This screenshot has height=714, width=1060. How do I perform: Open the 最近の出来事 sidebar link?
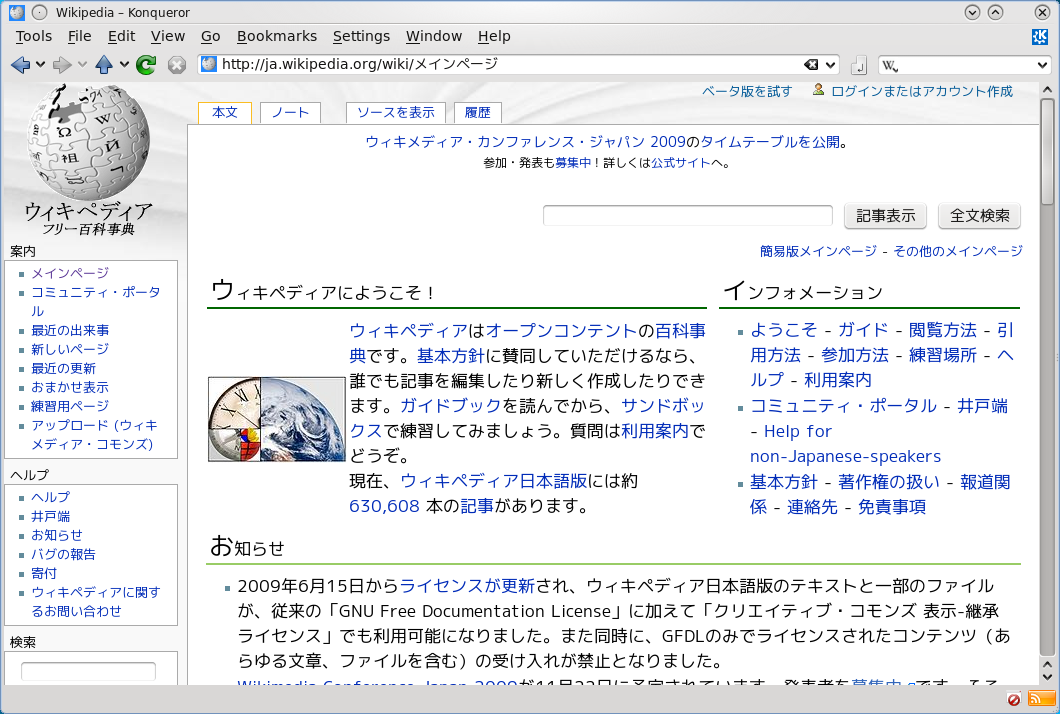pos(70,330)
